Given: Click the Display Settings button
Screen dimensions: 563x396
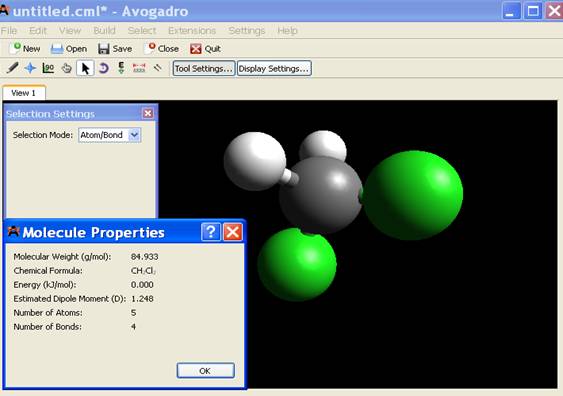Looking at the screenshot, I should [x=274, y=68].
